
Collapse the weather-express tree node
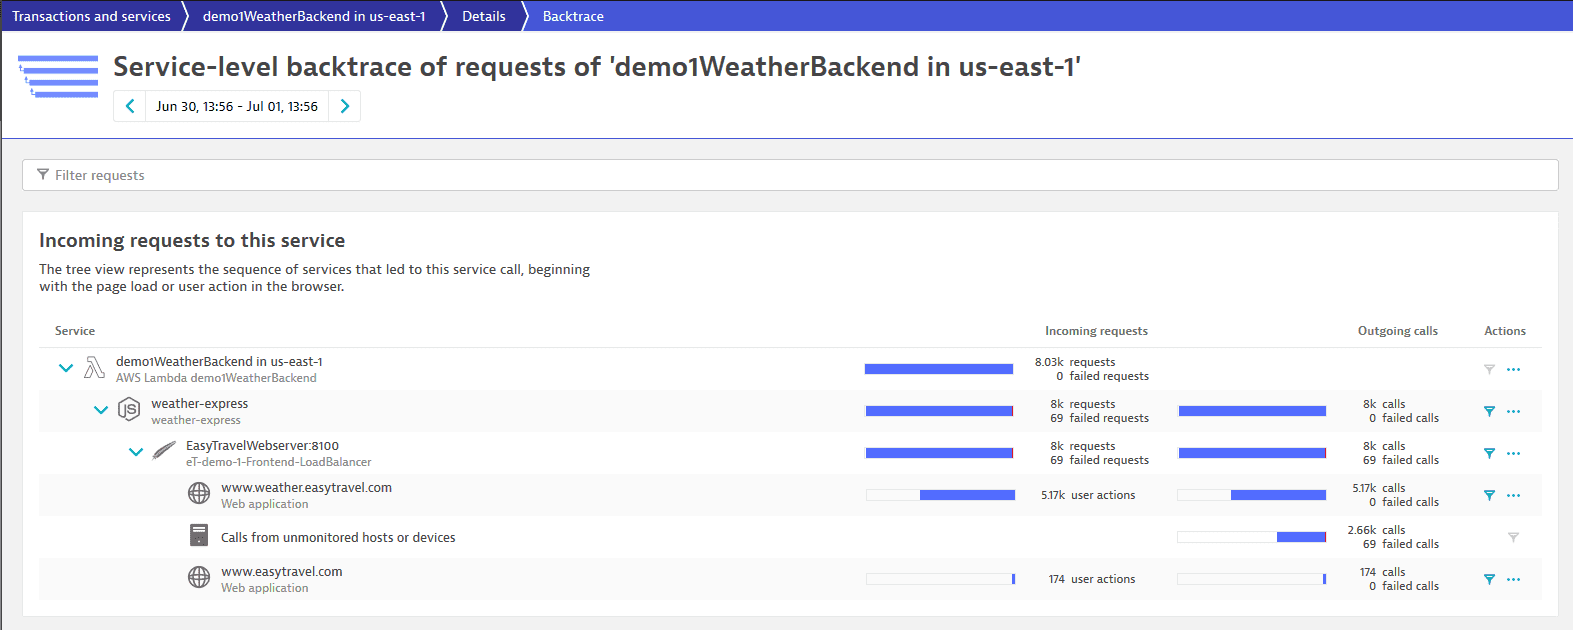tap(101, 410)
